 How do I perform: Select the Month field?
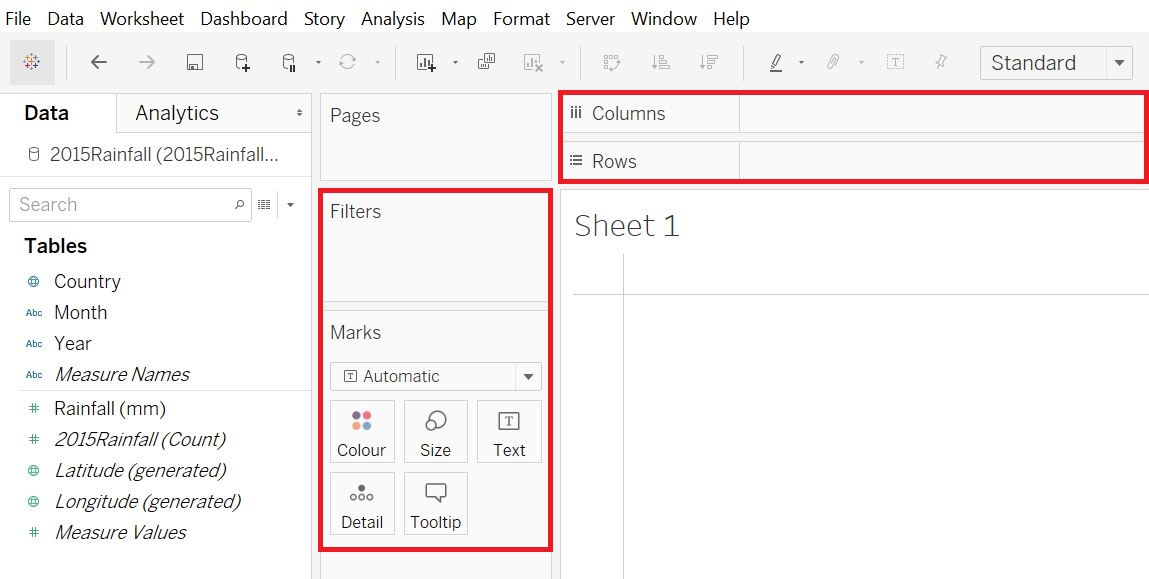pyautogui.click(x=81, y=312)
